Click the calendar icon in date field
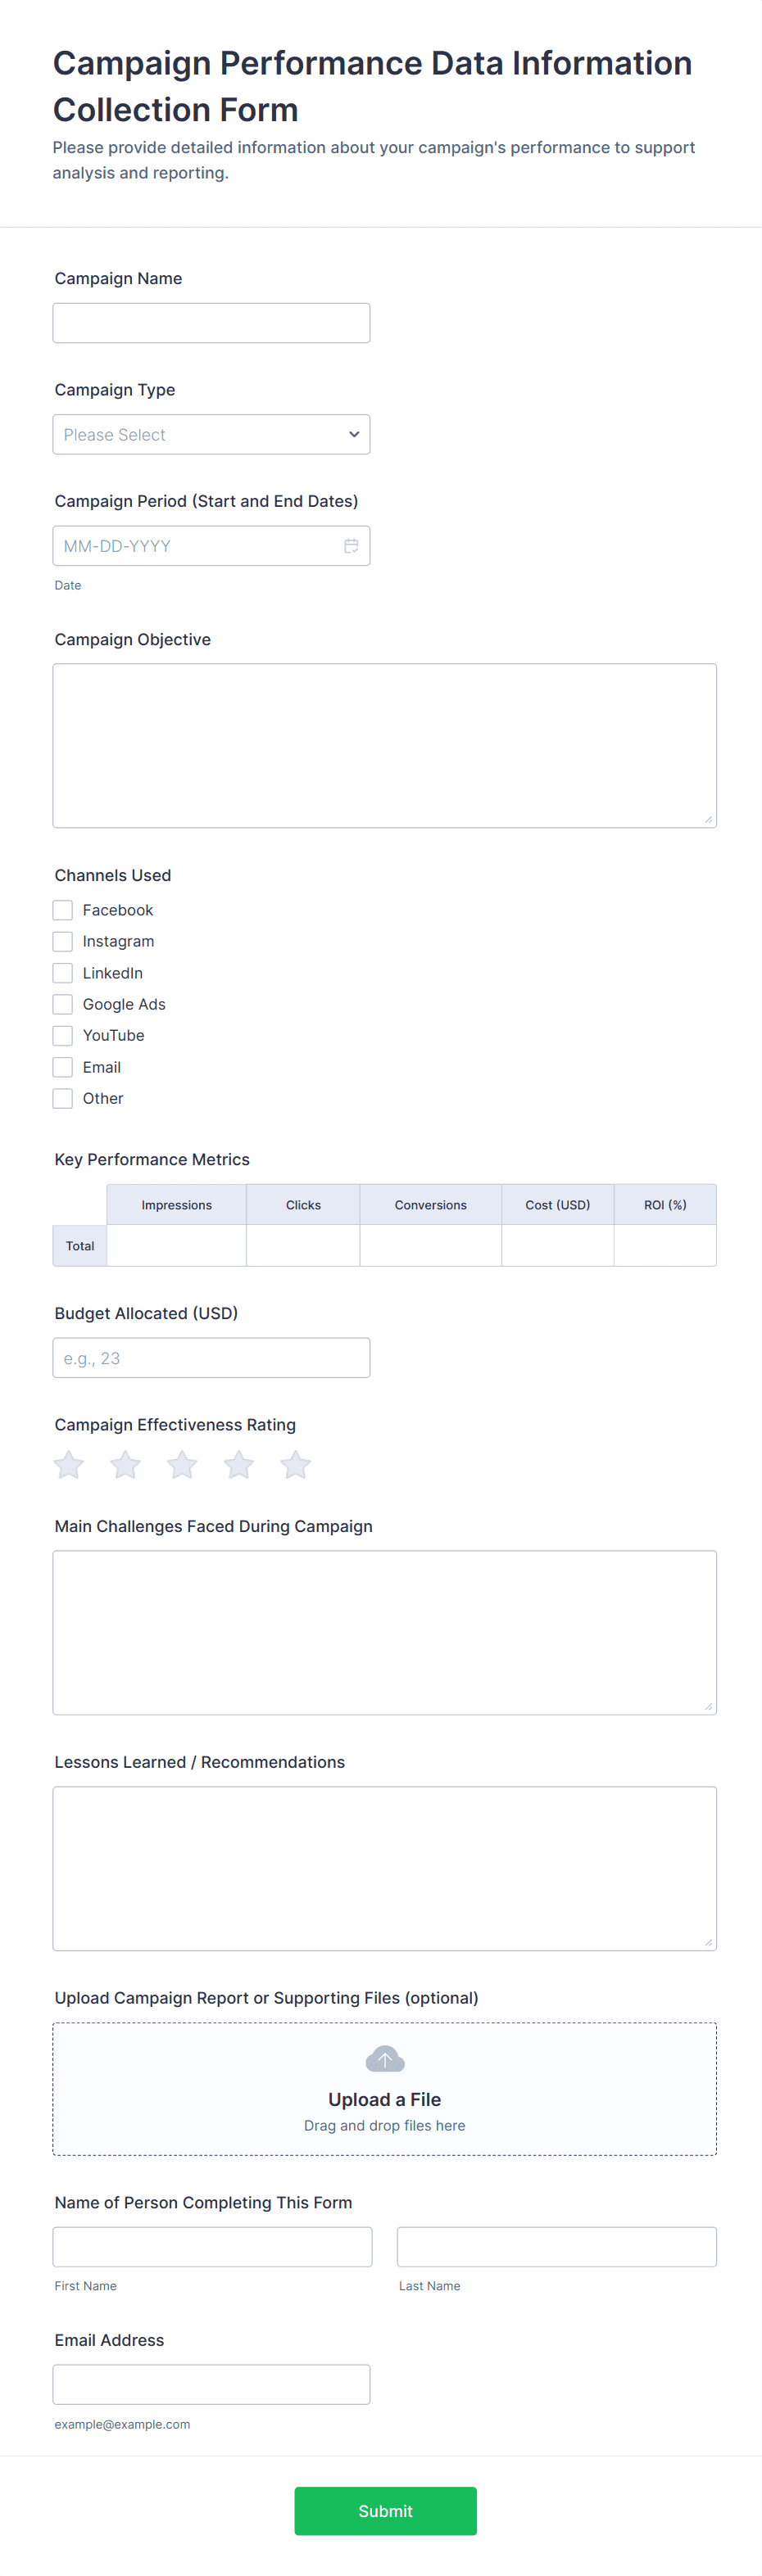Image resolution: width=762 pixels, height=2576 pixels. tap(351, 546)
